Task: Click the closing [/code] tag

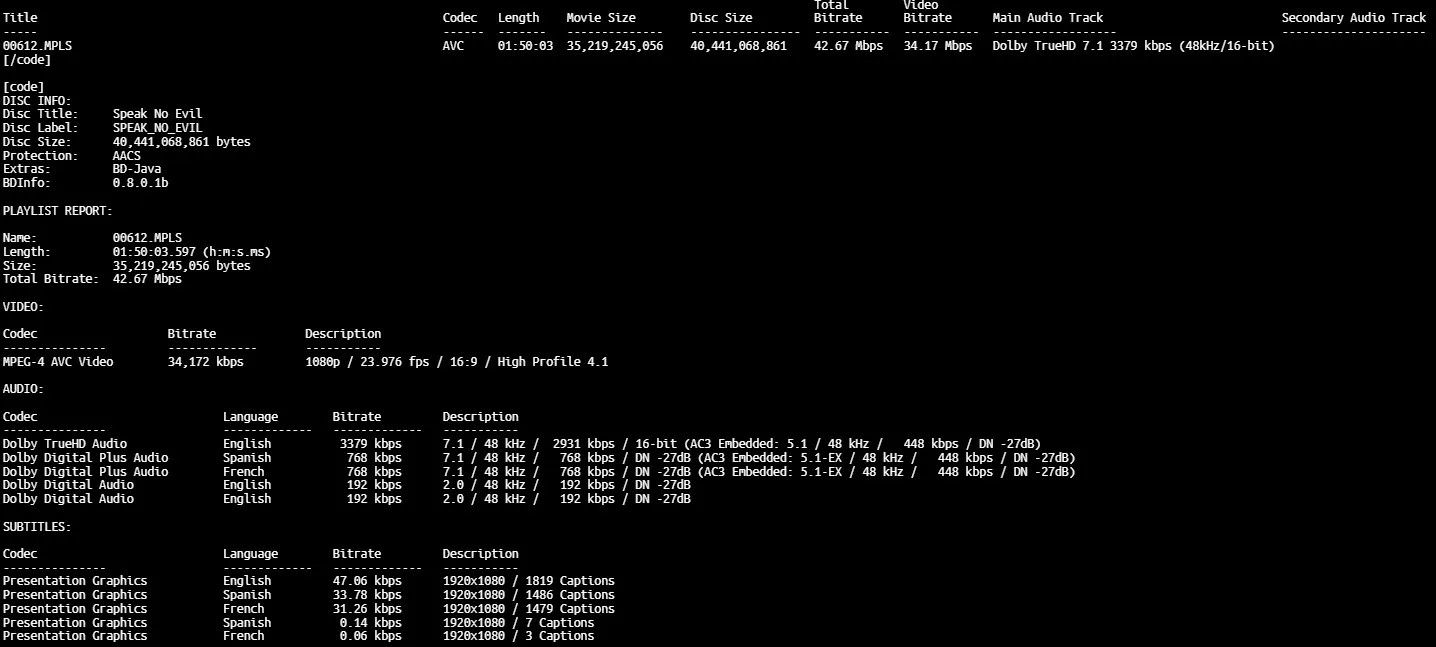Action: [x=27, y=60]
